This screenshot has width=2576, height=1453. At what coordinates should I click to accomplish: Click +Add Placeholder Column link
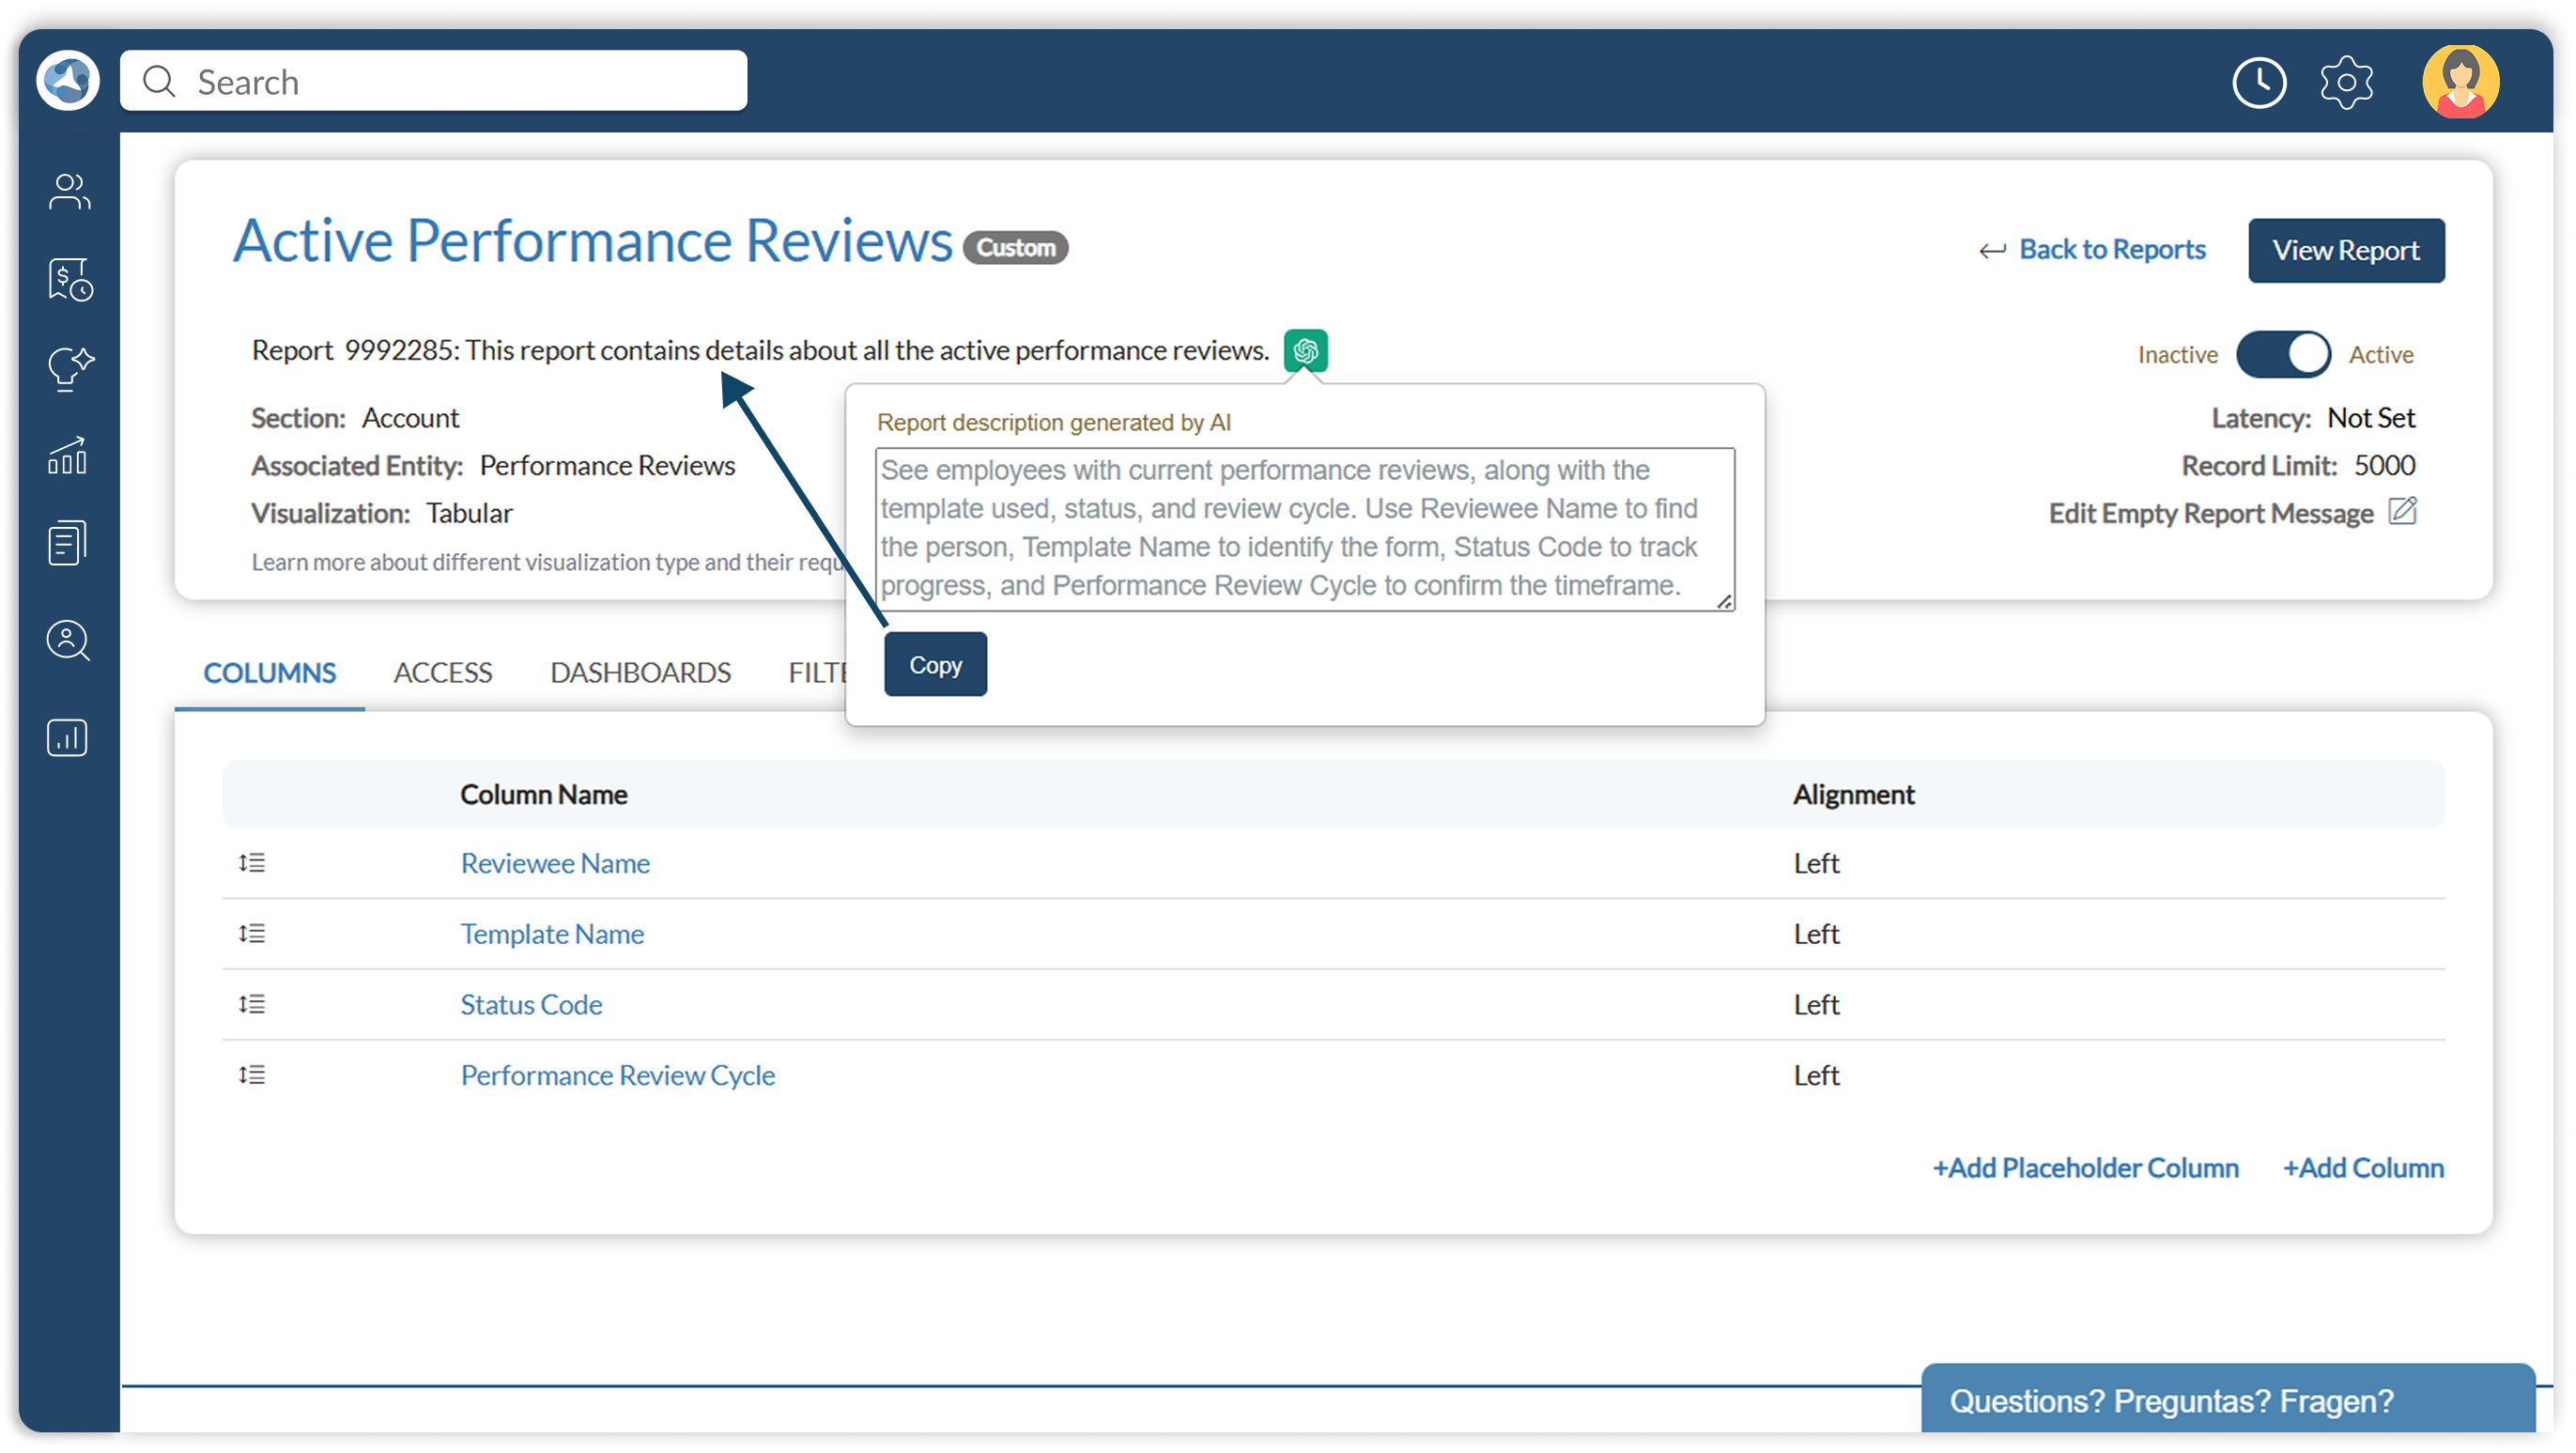click(2085, 1168)
